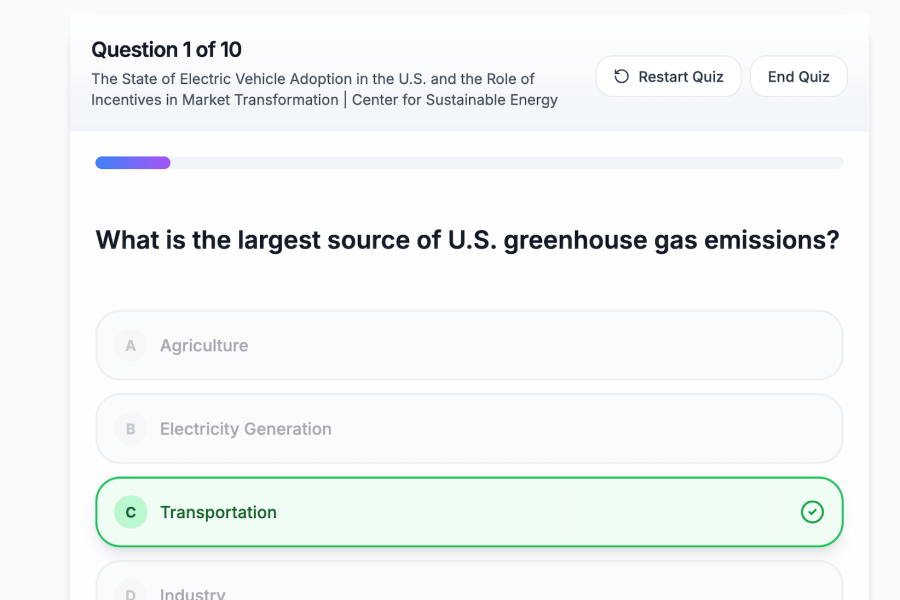
Task: Click the filled purple-blue progress segment
Action: 132,163
